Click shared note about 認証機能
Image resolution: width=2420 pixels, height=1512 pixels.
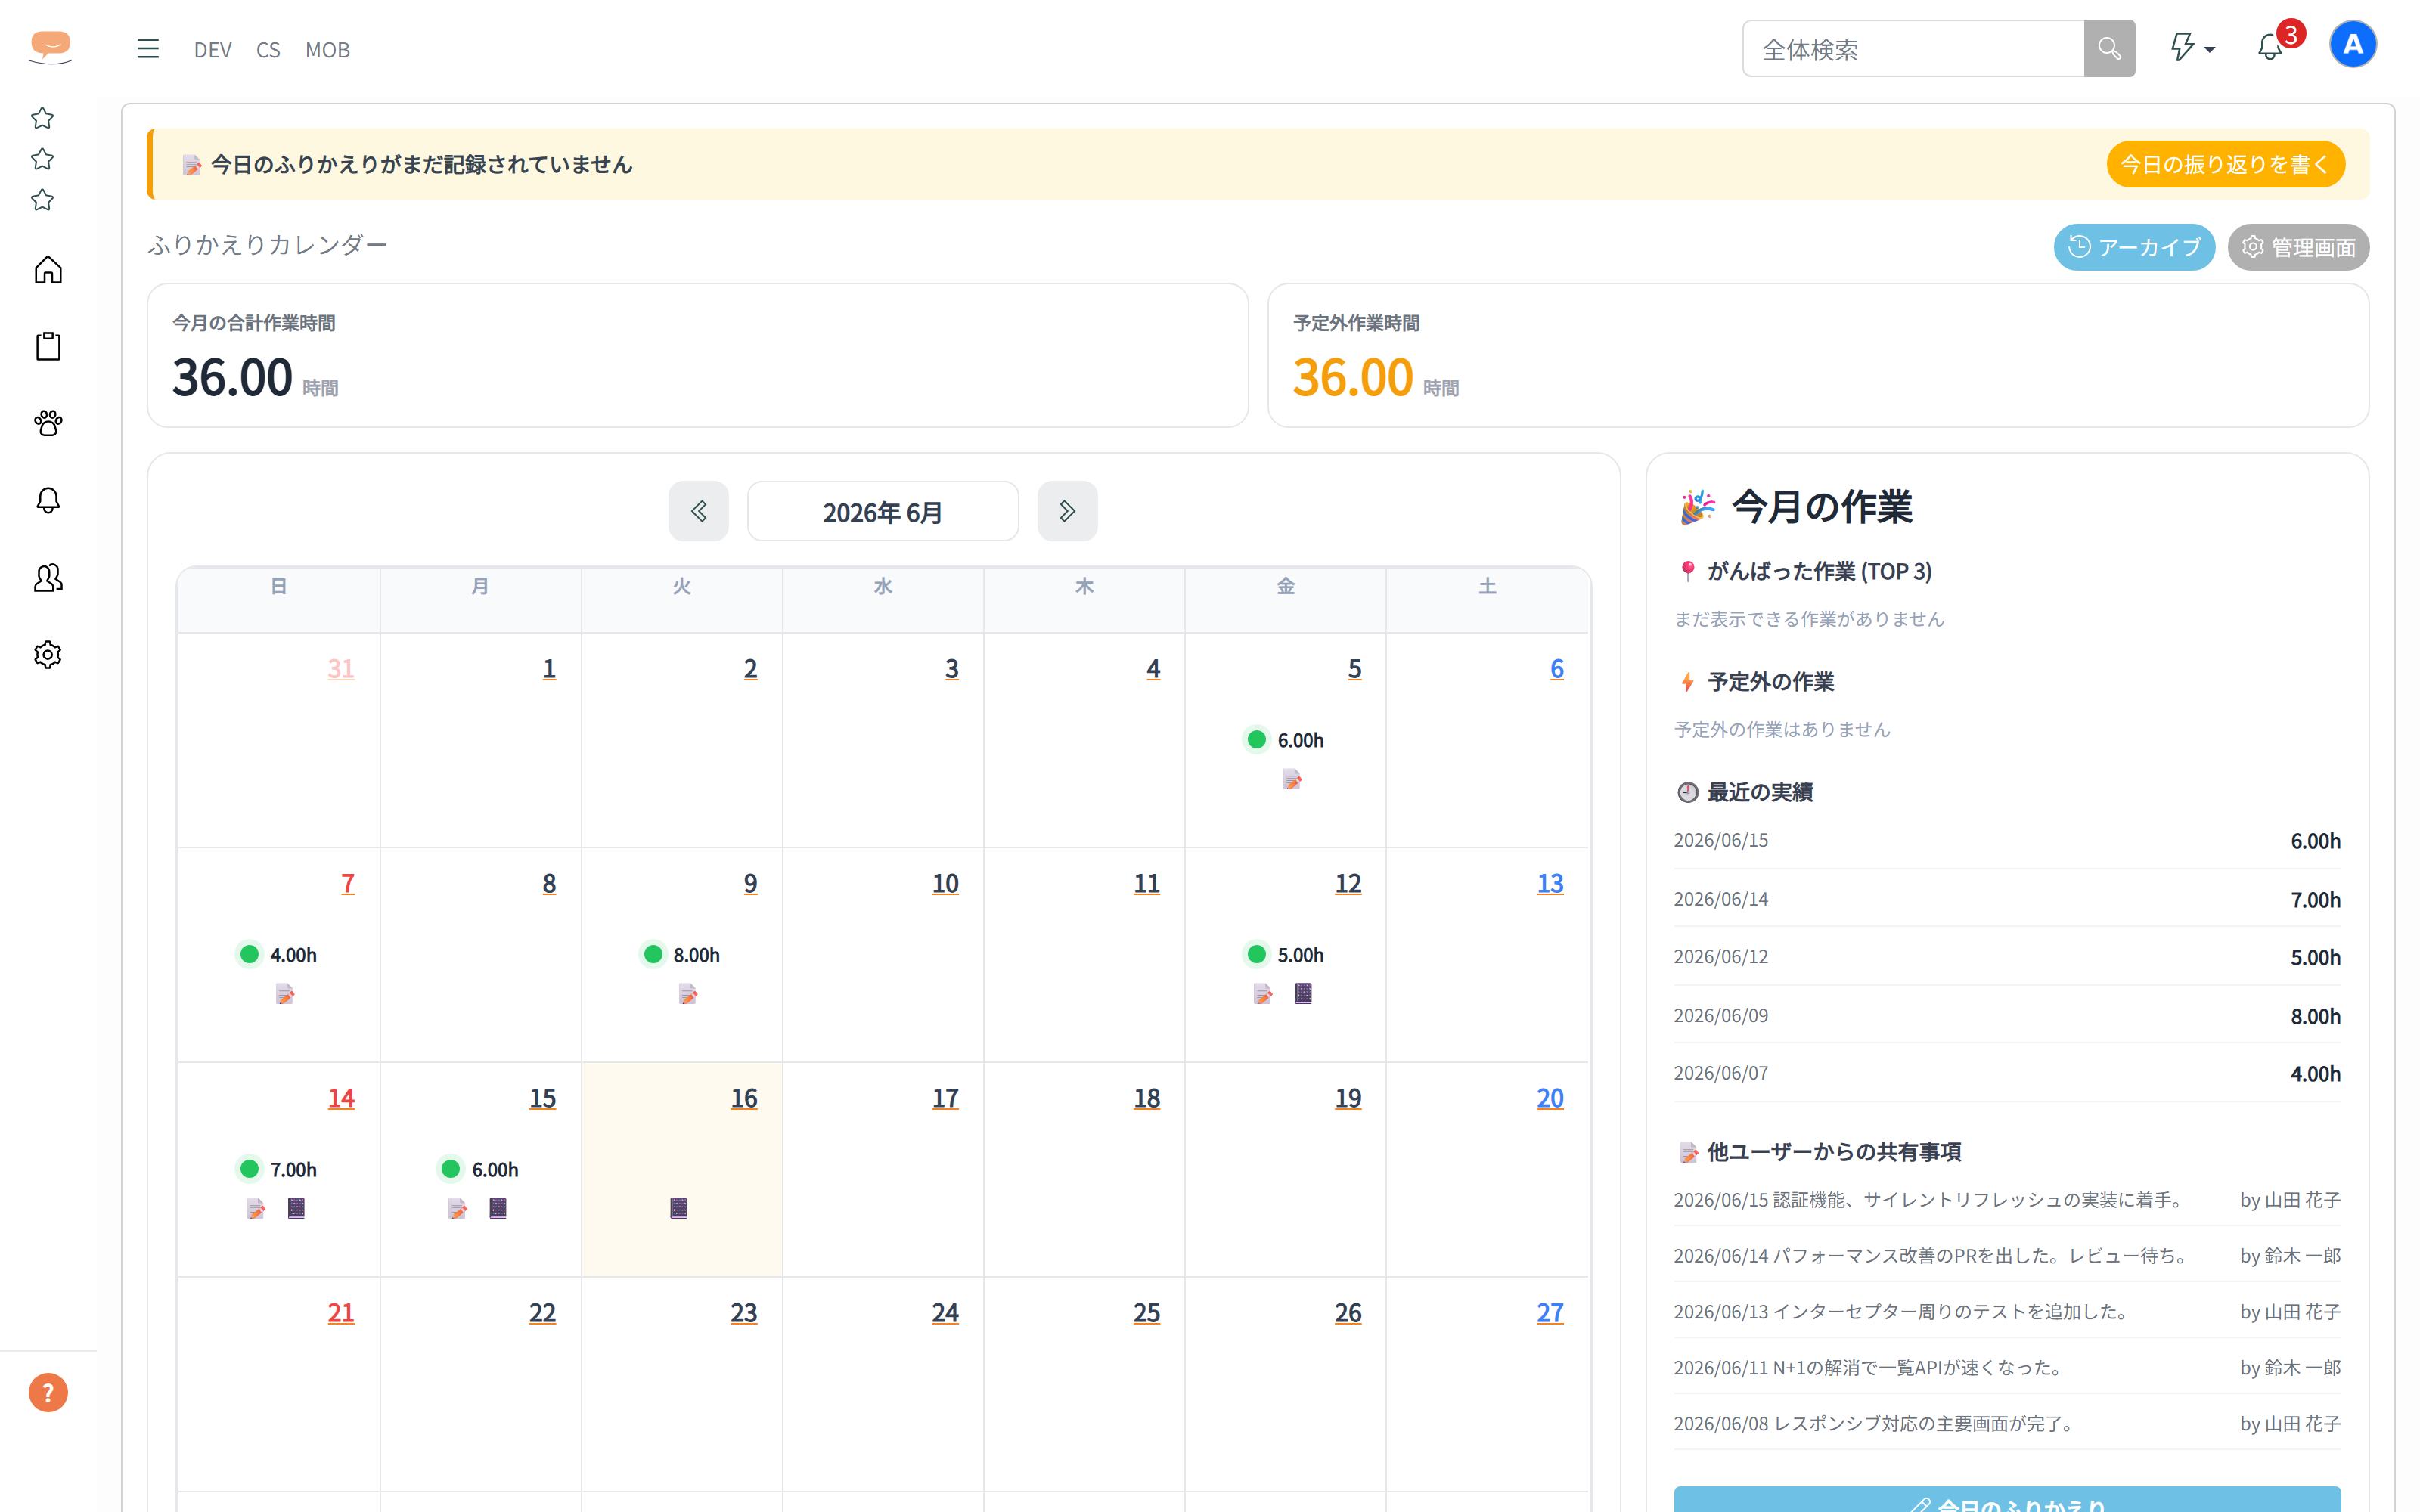2007,1200
